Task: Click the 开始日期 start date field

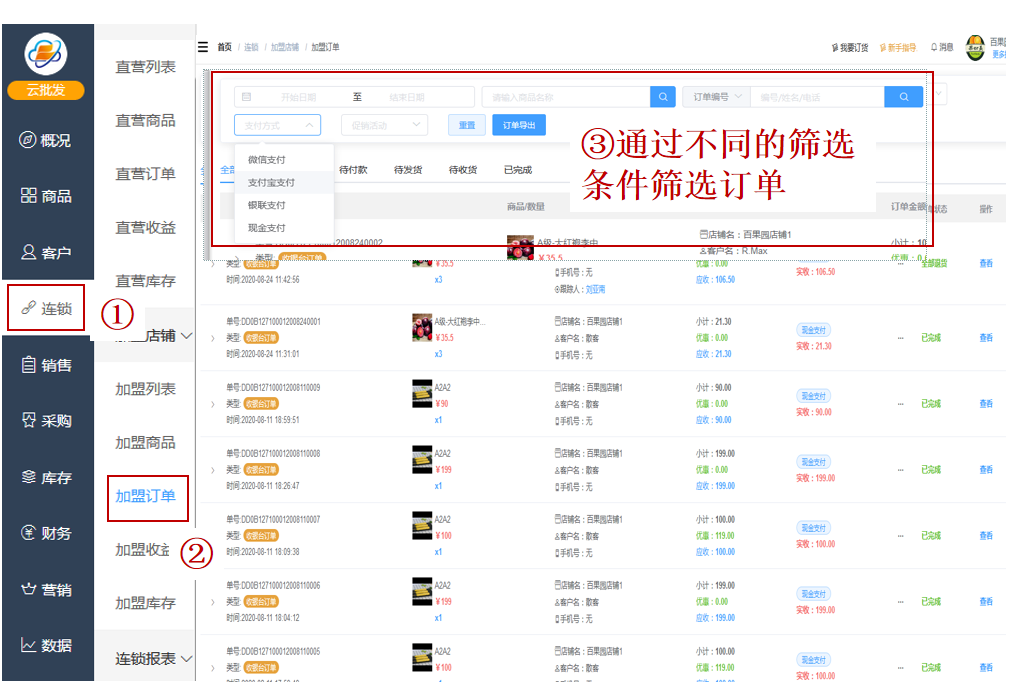Action: [x=299, y=97]
